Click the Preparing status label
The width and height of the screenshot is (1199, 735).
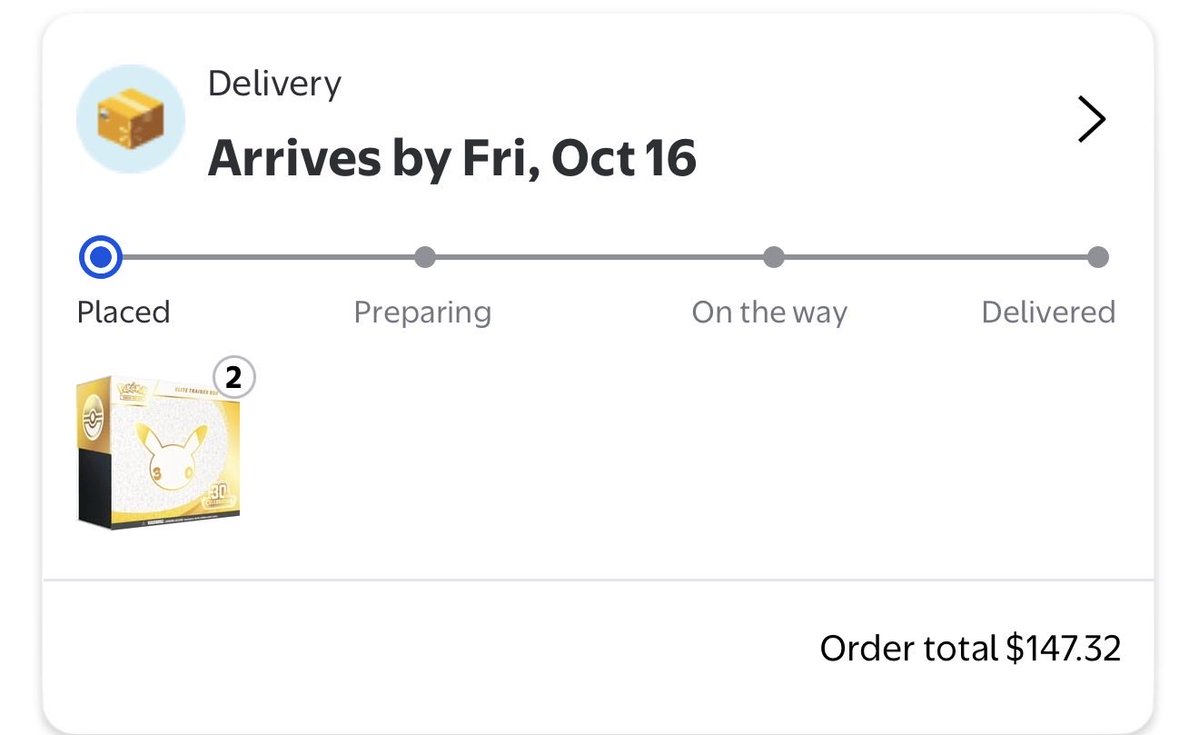click(422, 313)
